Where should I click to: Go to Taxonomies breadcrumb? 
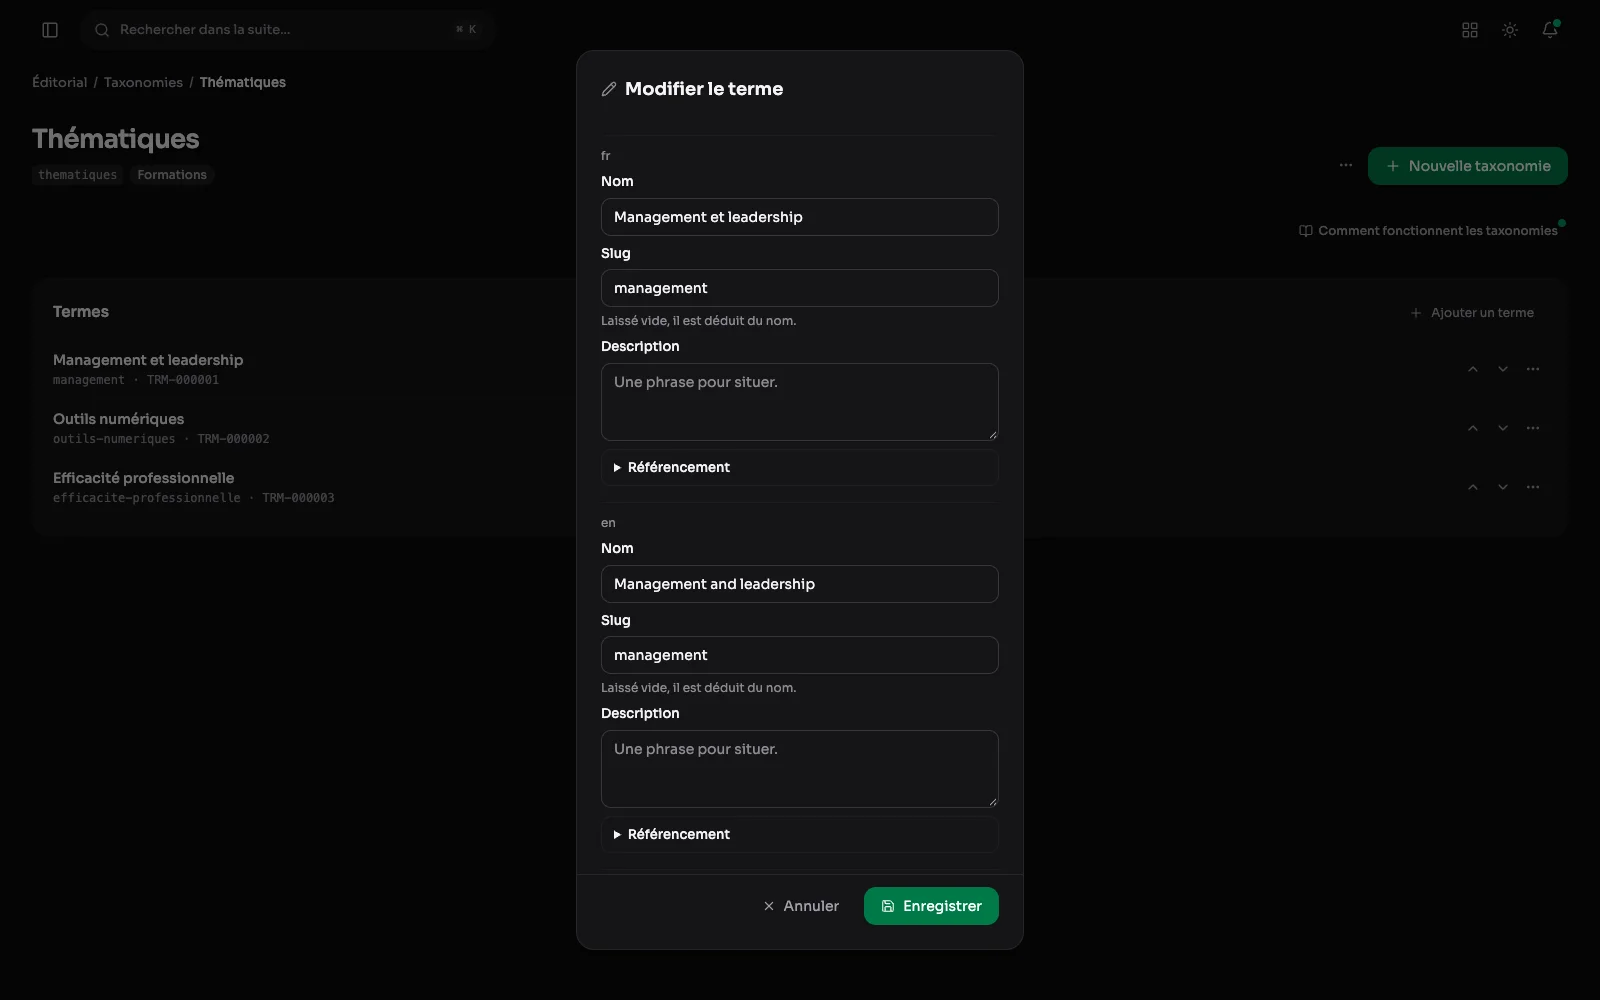(x=143, y=82)
